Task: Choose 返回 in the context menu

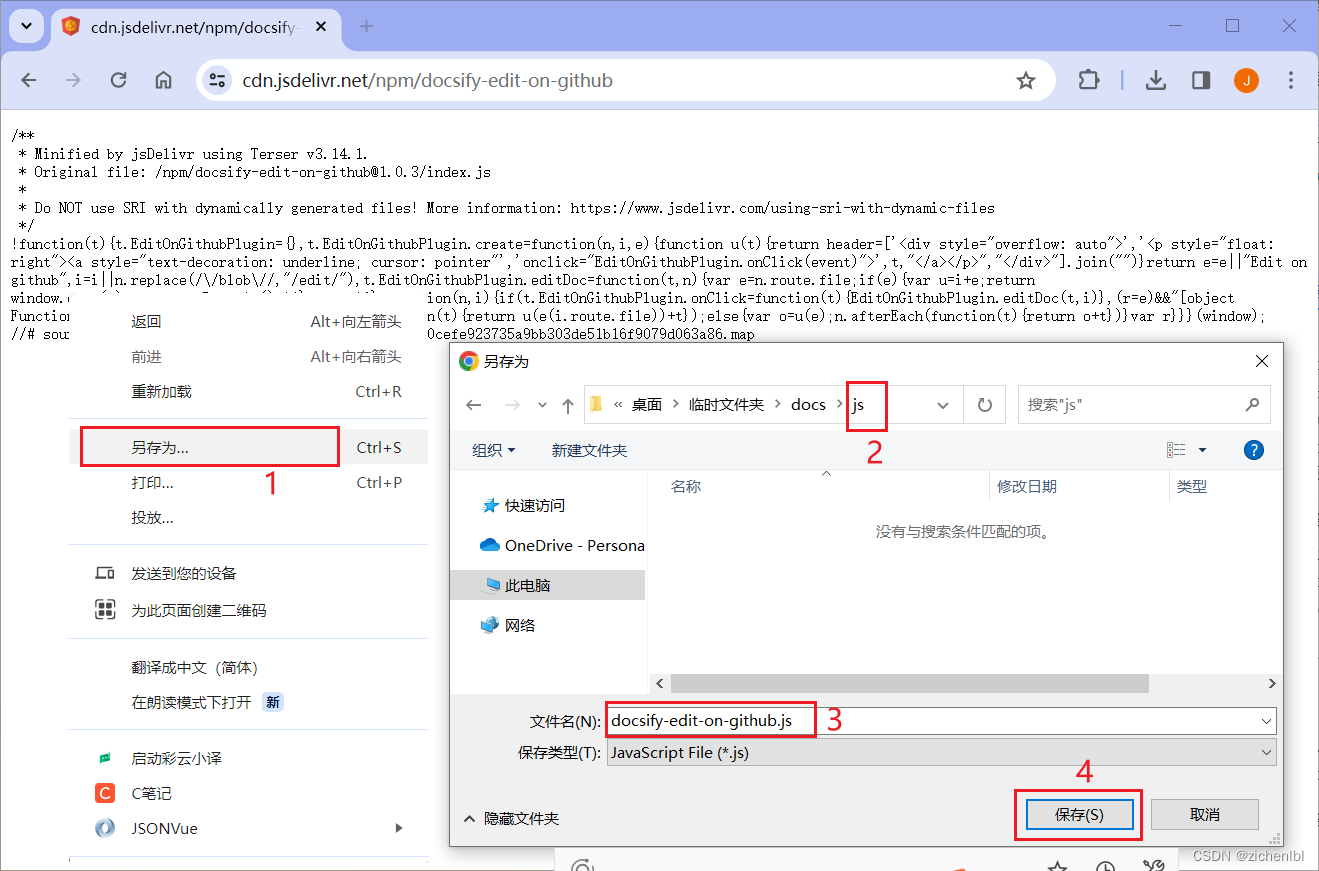Action: (x=248, y=322)
